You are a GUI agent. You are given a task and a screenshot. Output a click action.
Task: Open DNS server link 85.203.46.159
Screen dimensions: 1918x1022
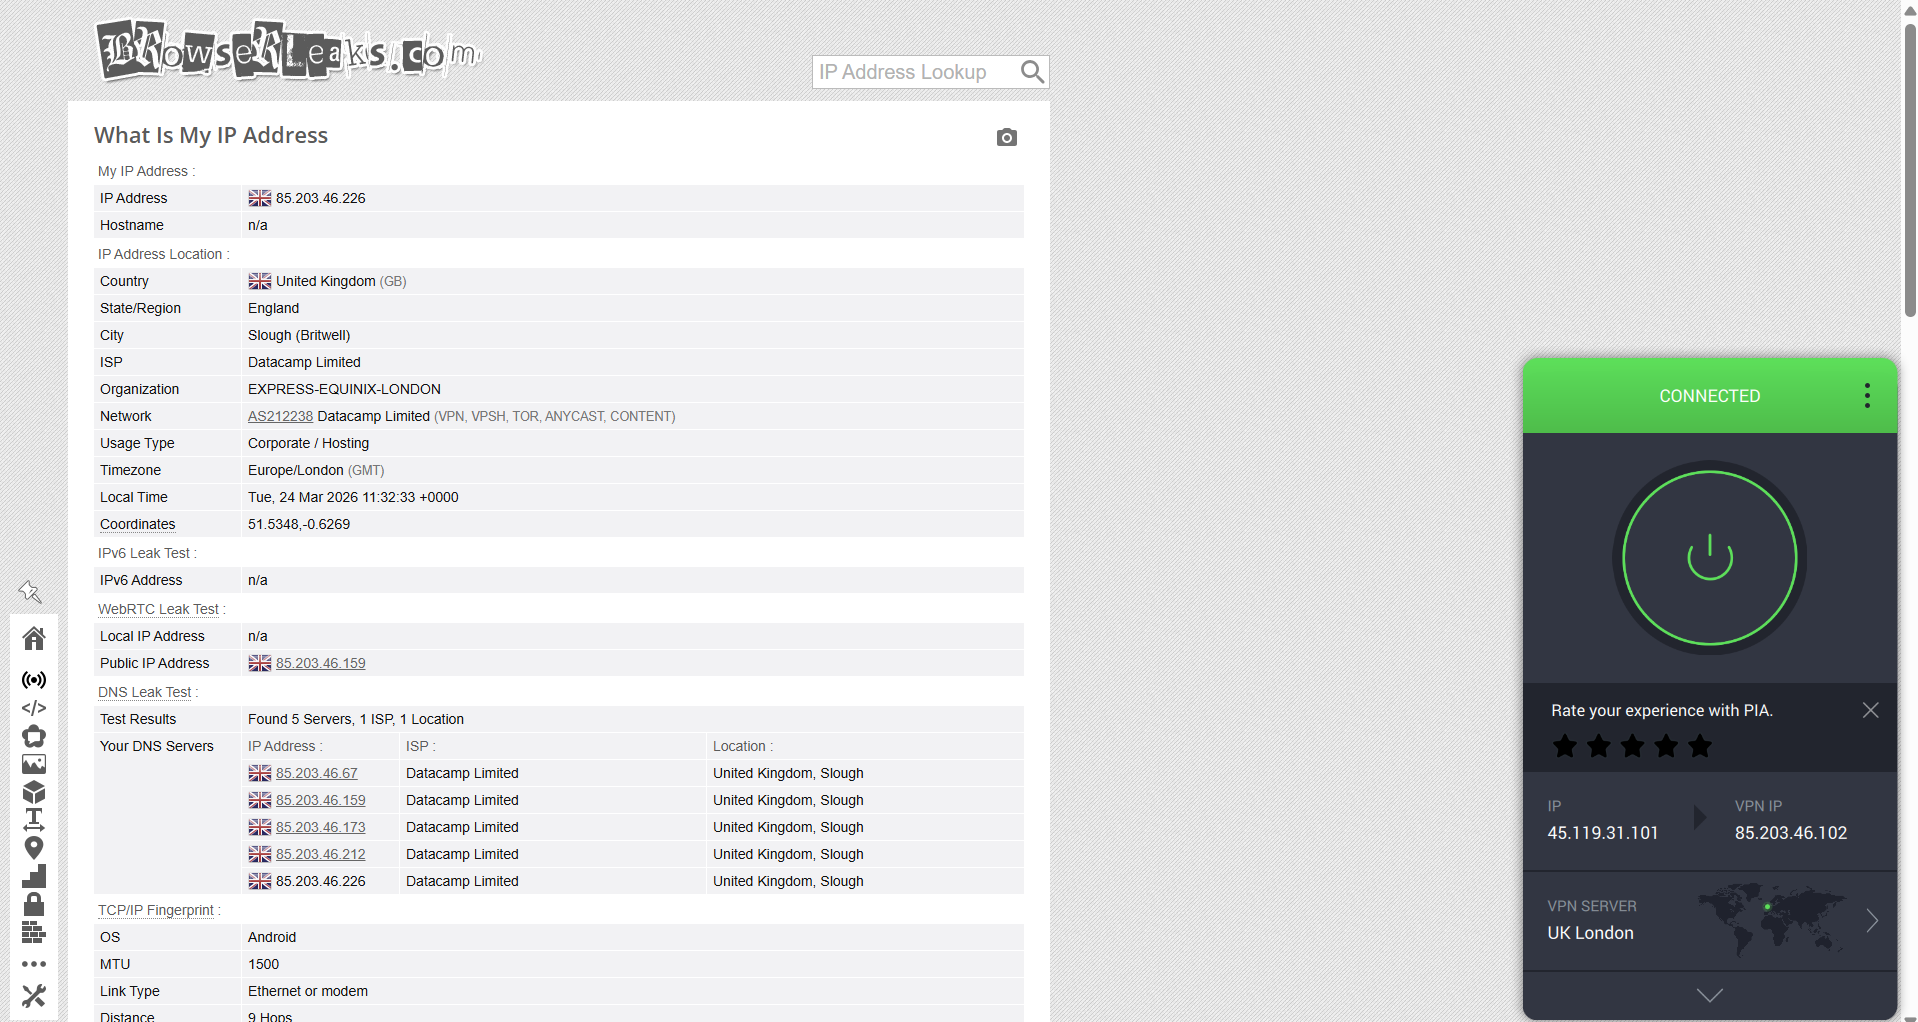click(x=320, y=800)
